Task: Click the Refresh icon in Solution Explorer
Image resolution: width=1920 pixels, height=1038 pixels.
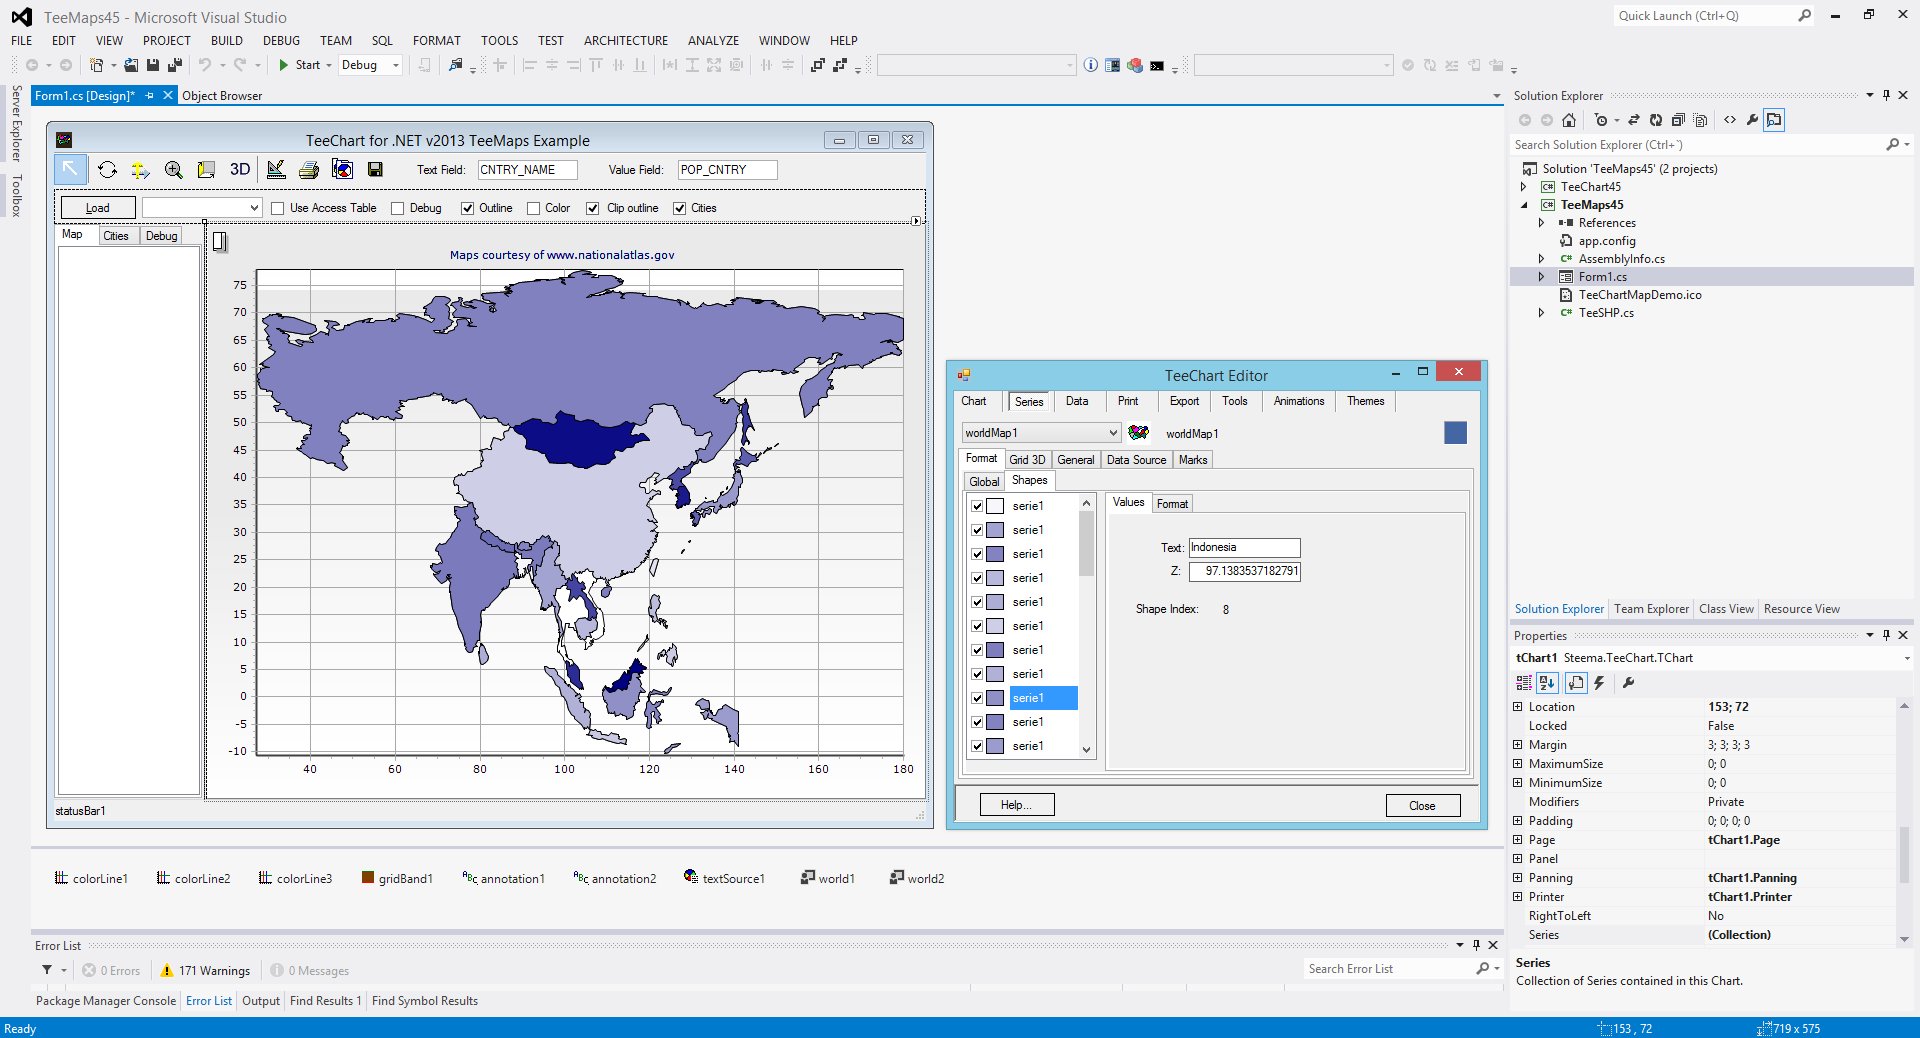Action: [1656, 120]
